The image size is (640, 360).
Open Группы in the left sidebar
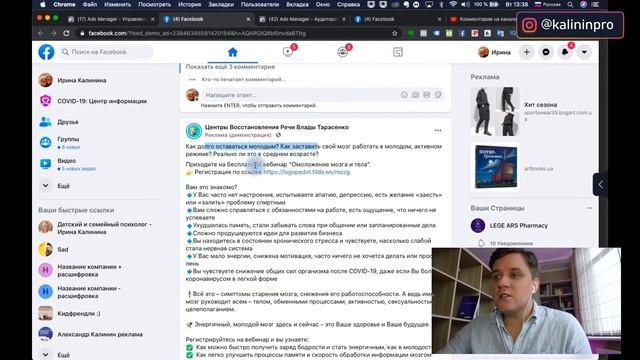[x=68, y=142]
